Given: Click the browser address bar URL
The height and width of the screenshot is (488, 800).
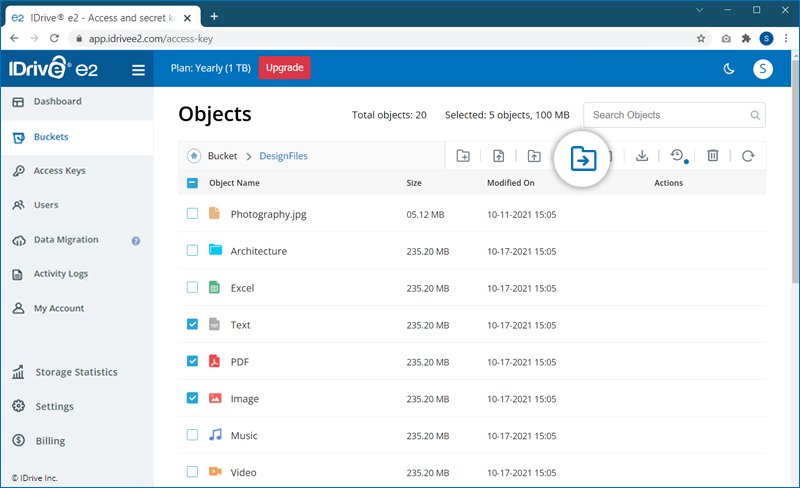Looking at the screenshot, I should click(x=151, y=39).
